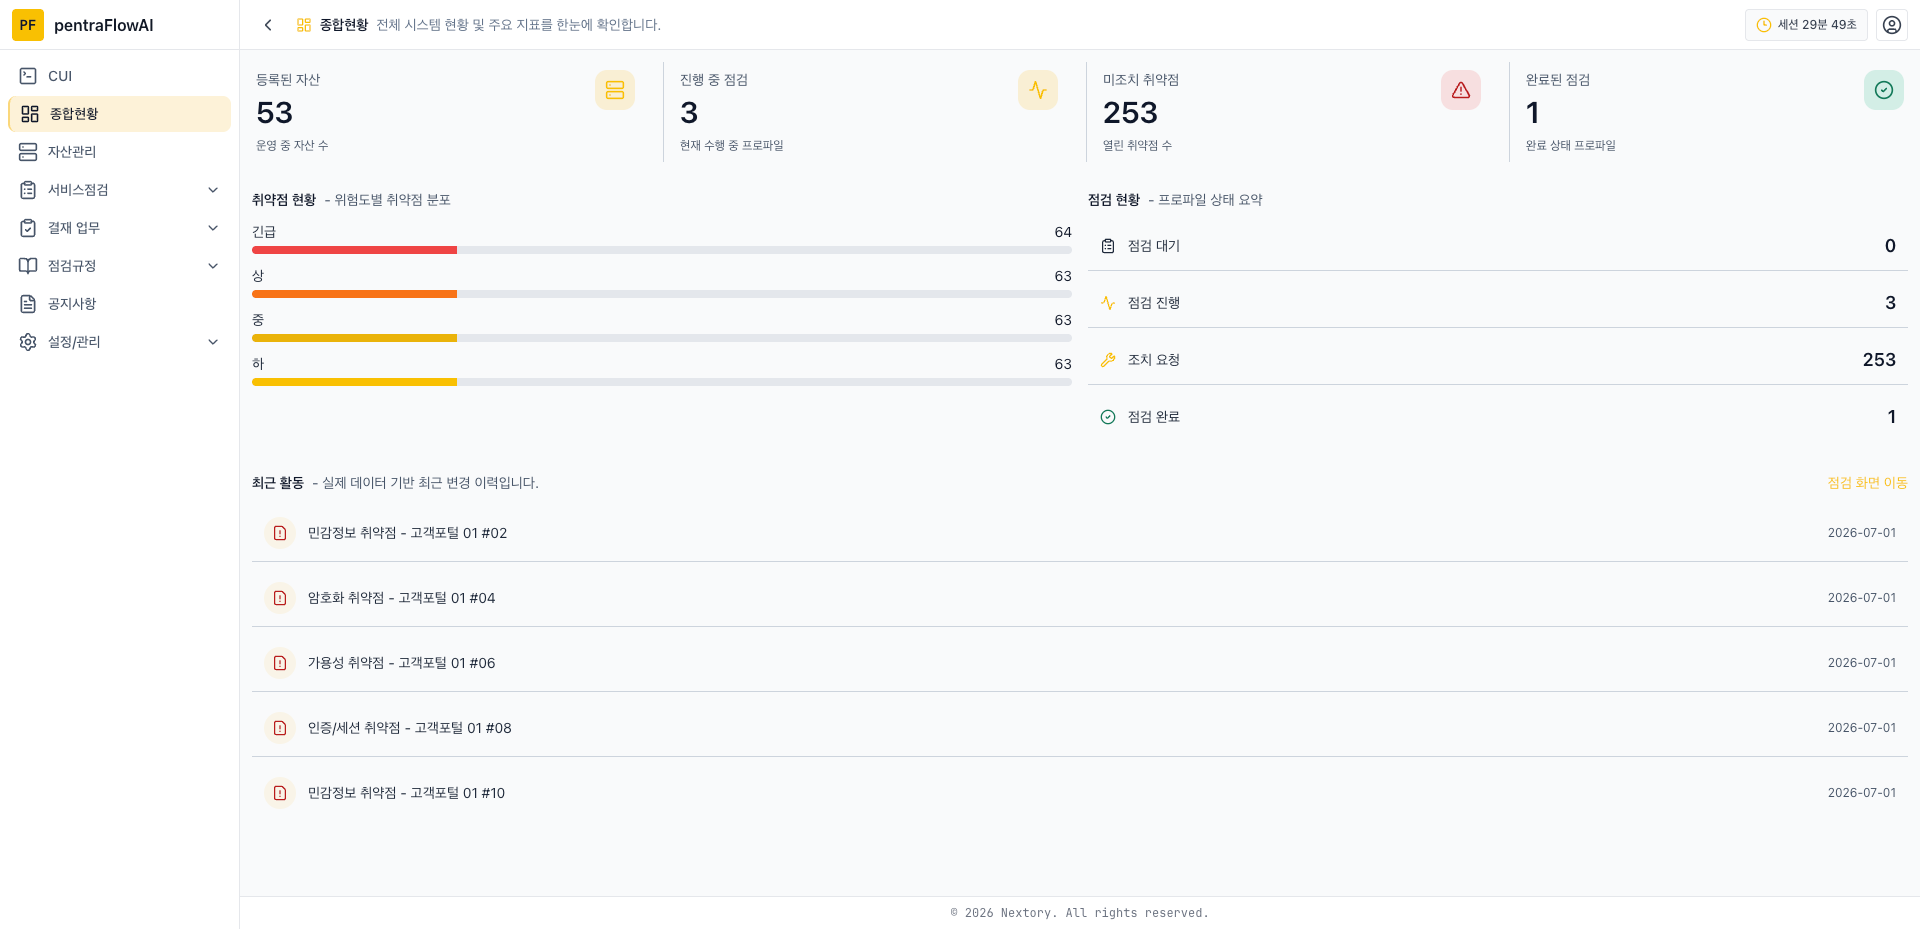Click the 점검 완료 check icon
The width and height of the screenshot is (1920, 929).
click(1108, 417)
